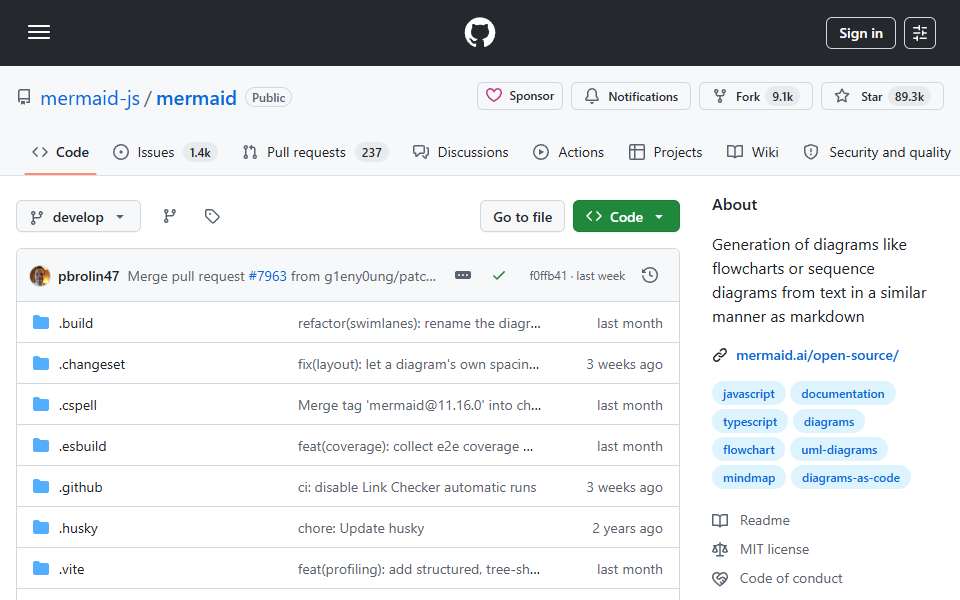Sponsor this project via heart button

point(520,96)
